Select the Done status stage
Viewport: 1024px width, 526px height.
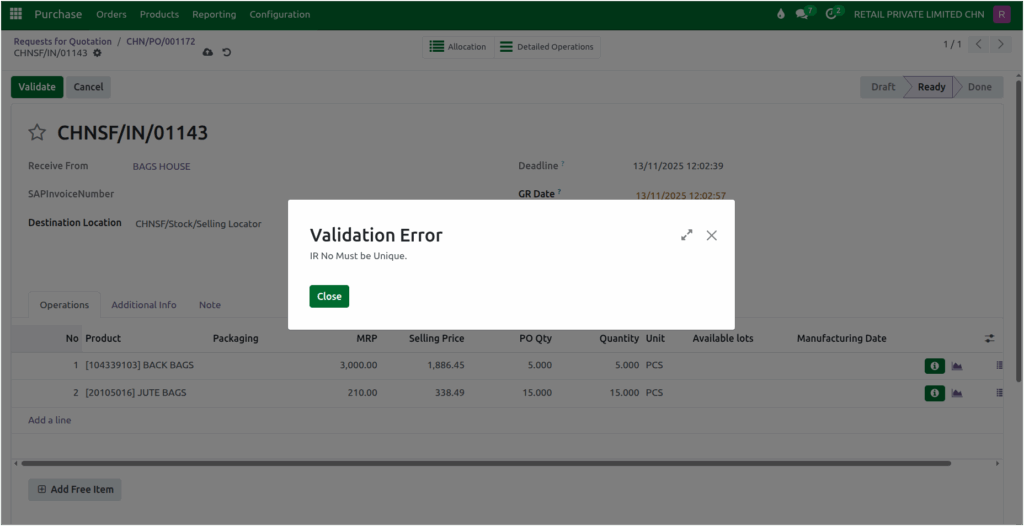click(x=980, y=87)
